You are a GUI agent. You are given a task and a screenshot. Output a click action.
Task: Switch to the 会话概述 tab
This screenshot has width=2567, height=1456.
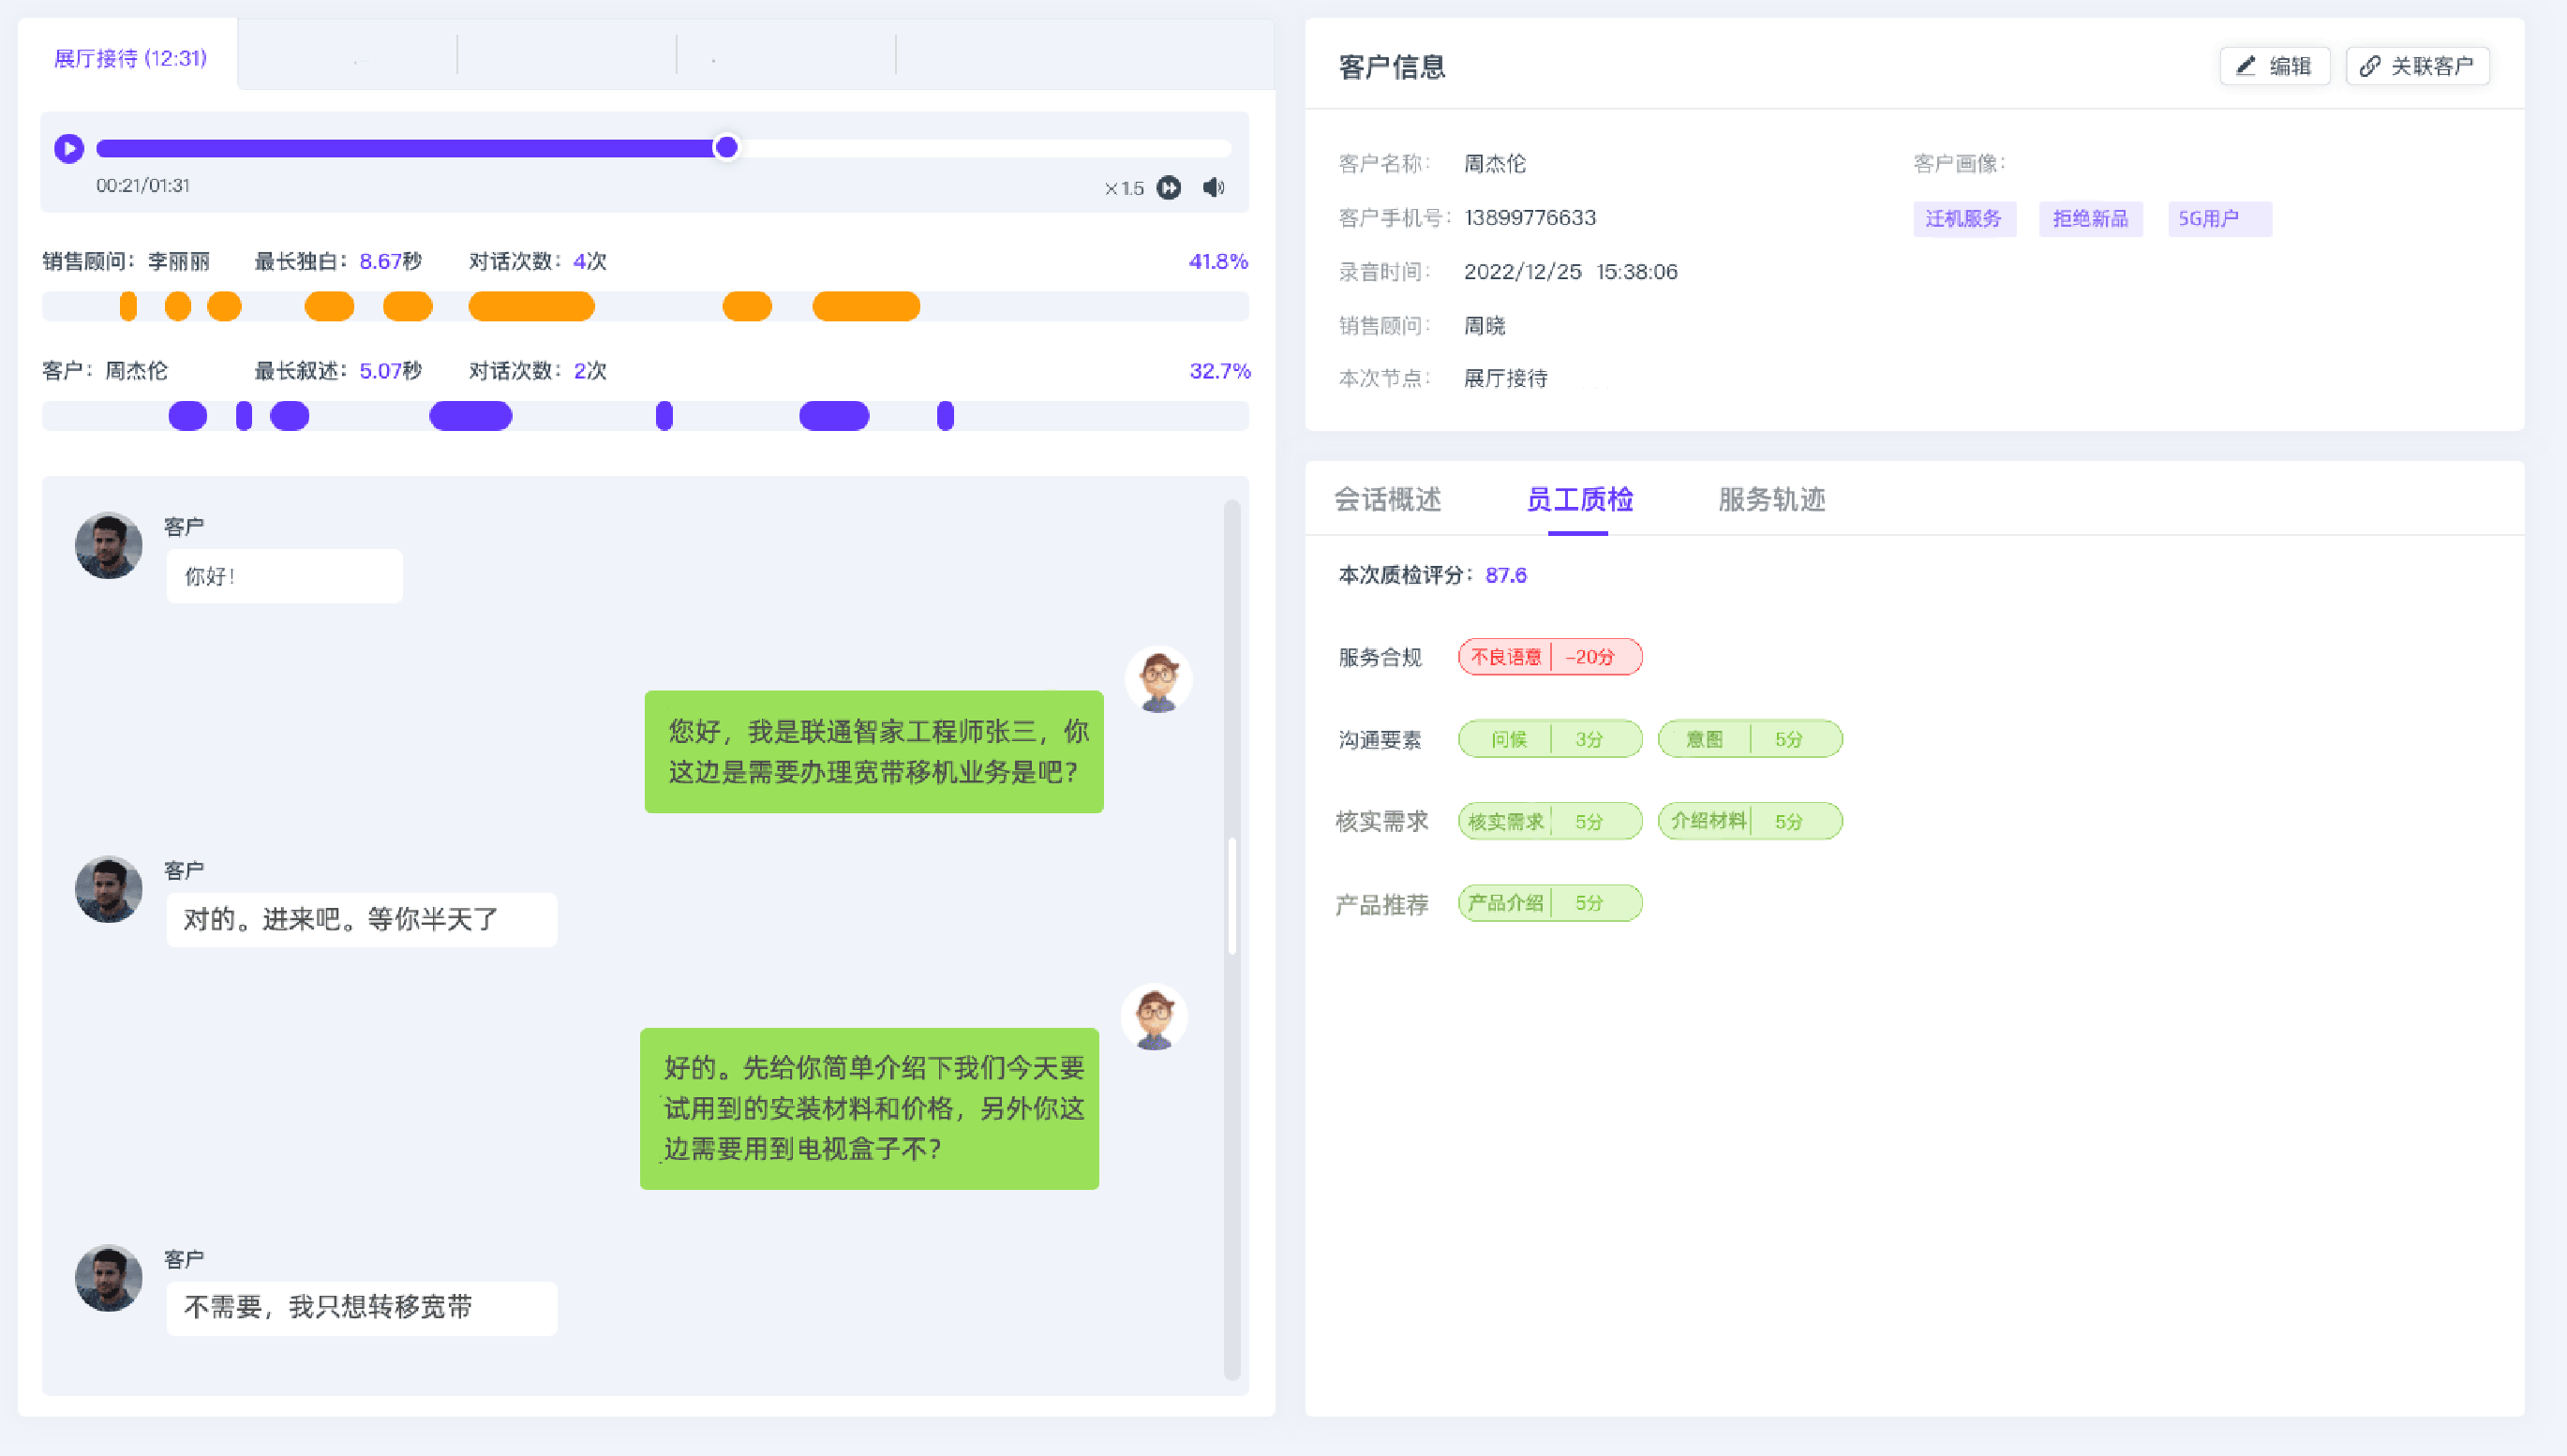point(1387,499)
